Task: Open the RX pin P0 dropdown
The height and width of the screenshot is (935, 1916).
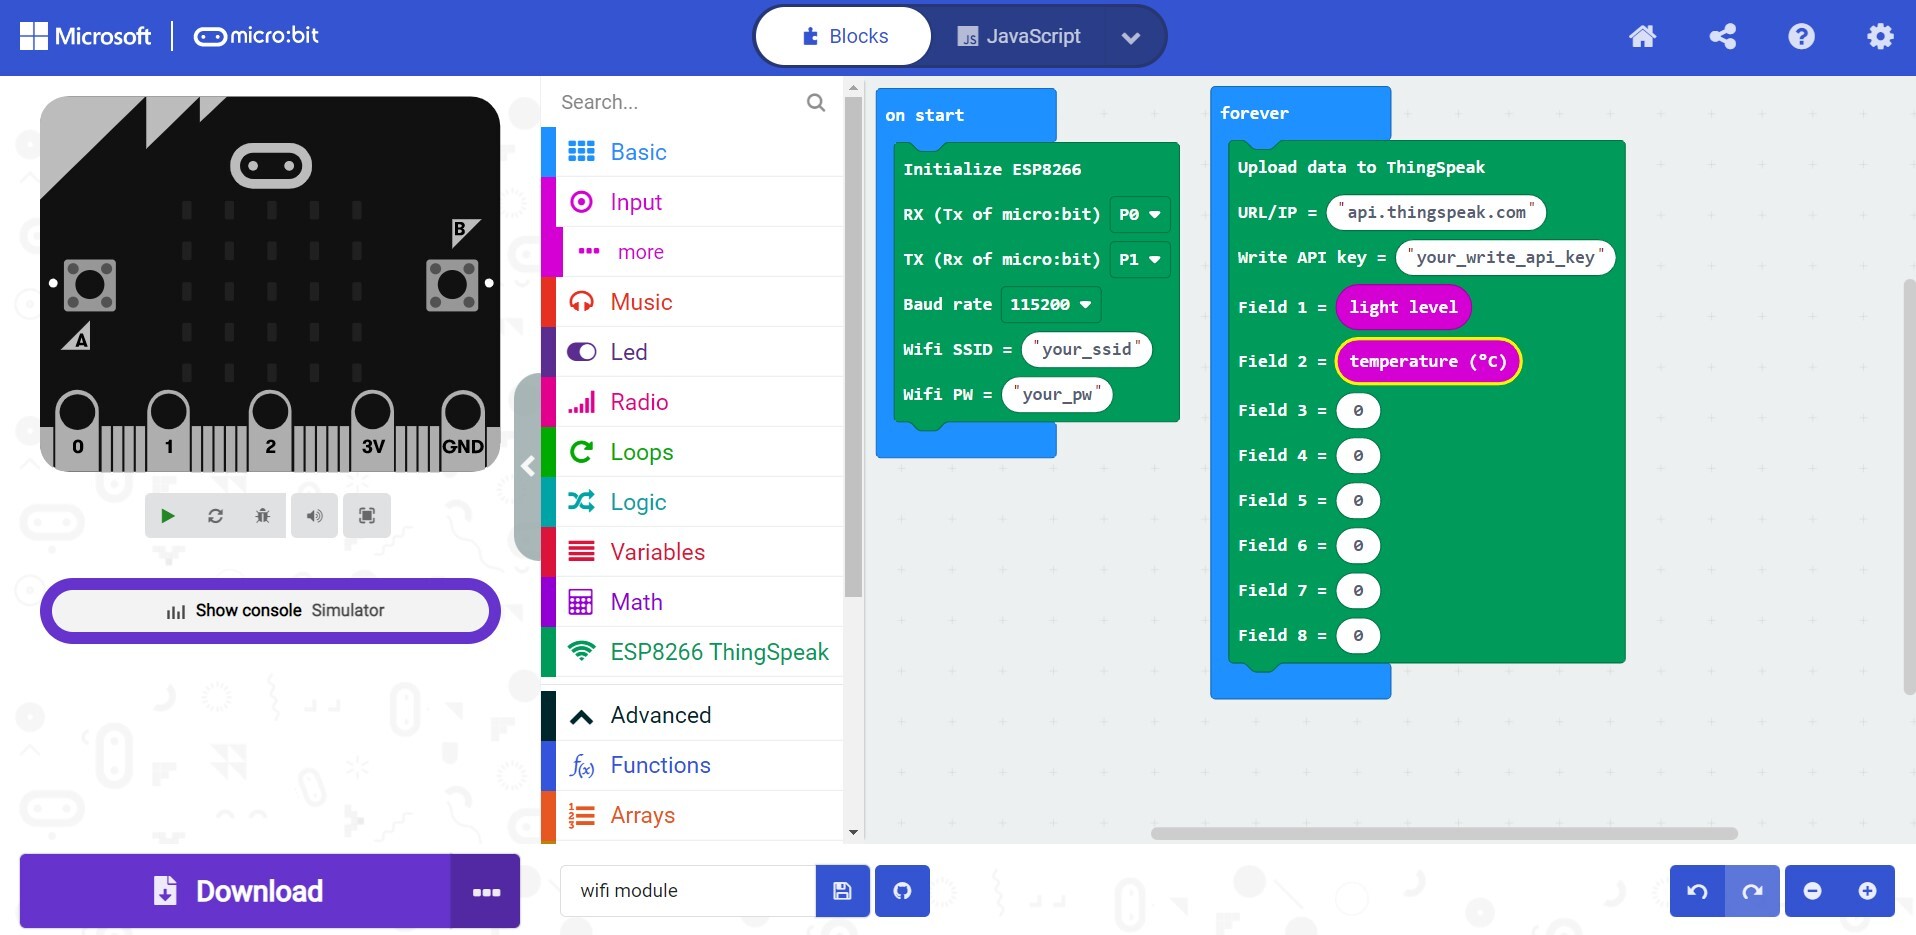Action: (1139, 214)
